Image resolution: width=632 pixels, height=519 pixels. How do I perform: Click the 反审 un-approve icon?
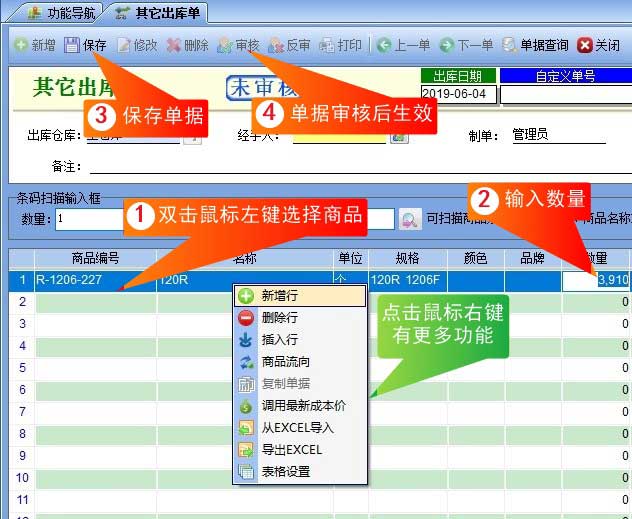[276, 46]
